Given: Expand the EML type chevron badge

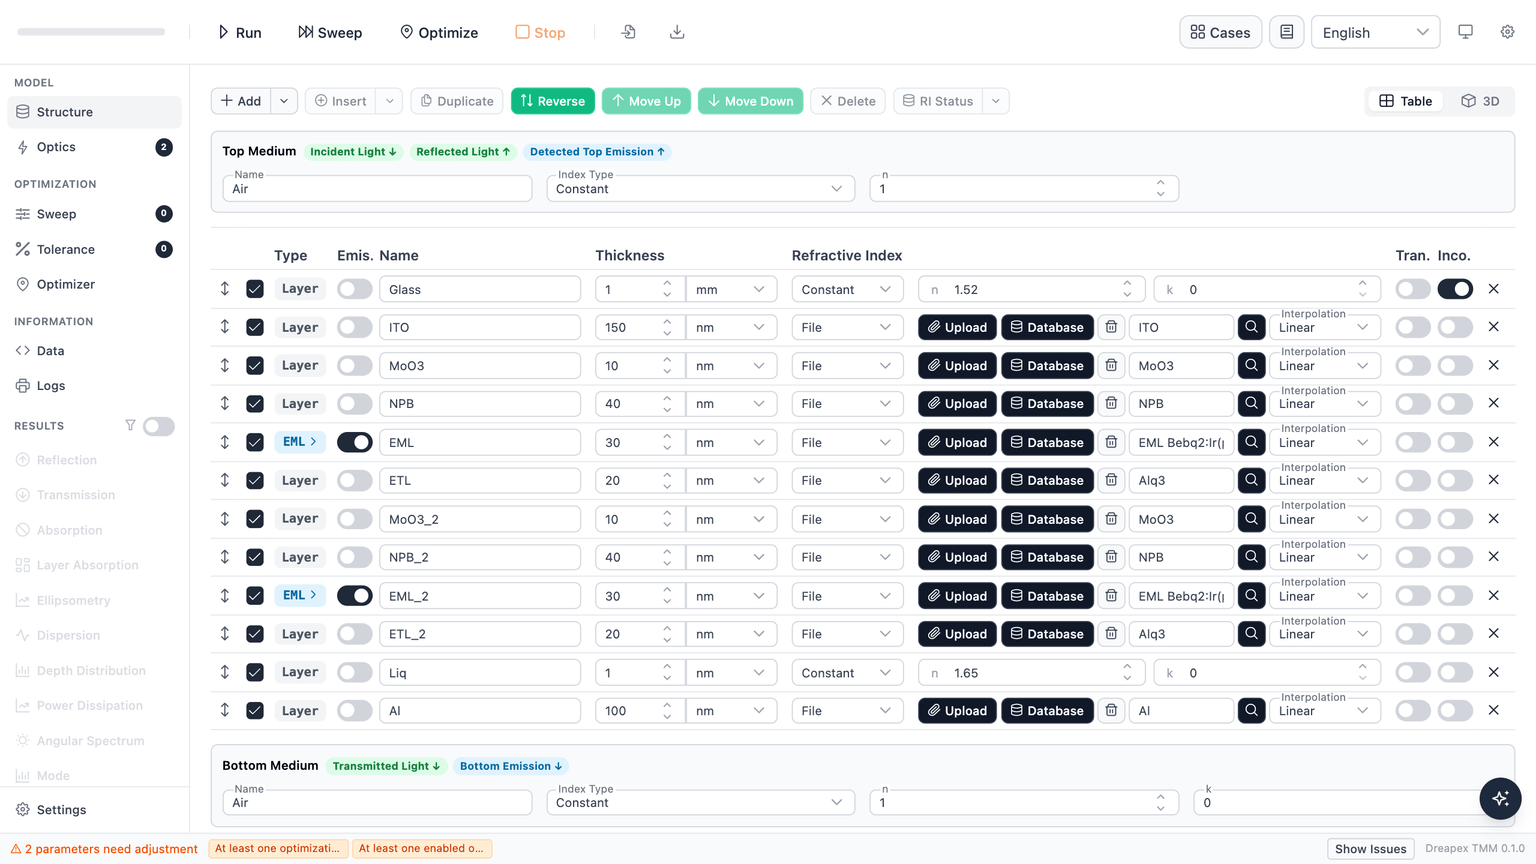Looking at the screenshot, I should click(x=300, y=442).
